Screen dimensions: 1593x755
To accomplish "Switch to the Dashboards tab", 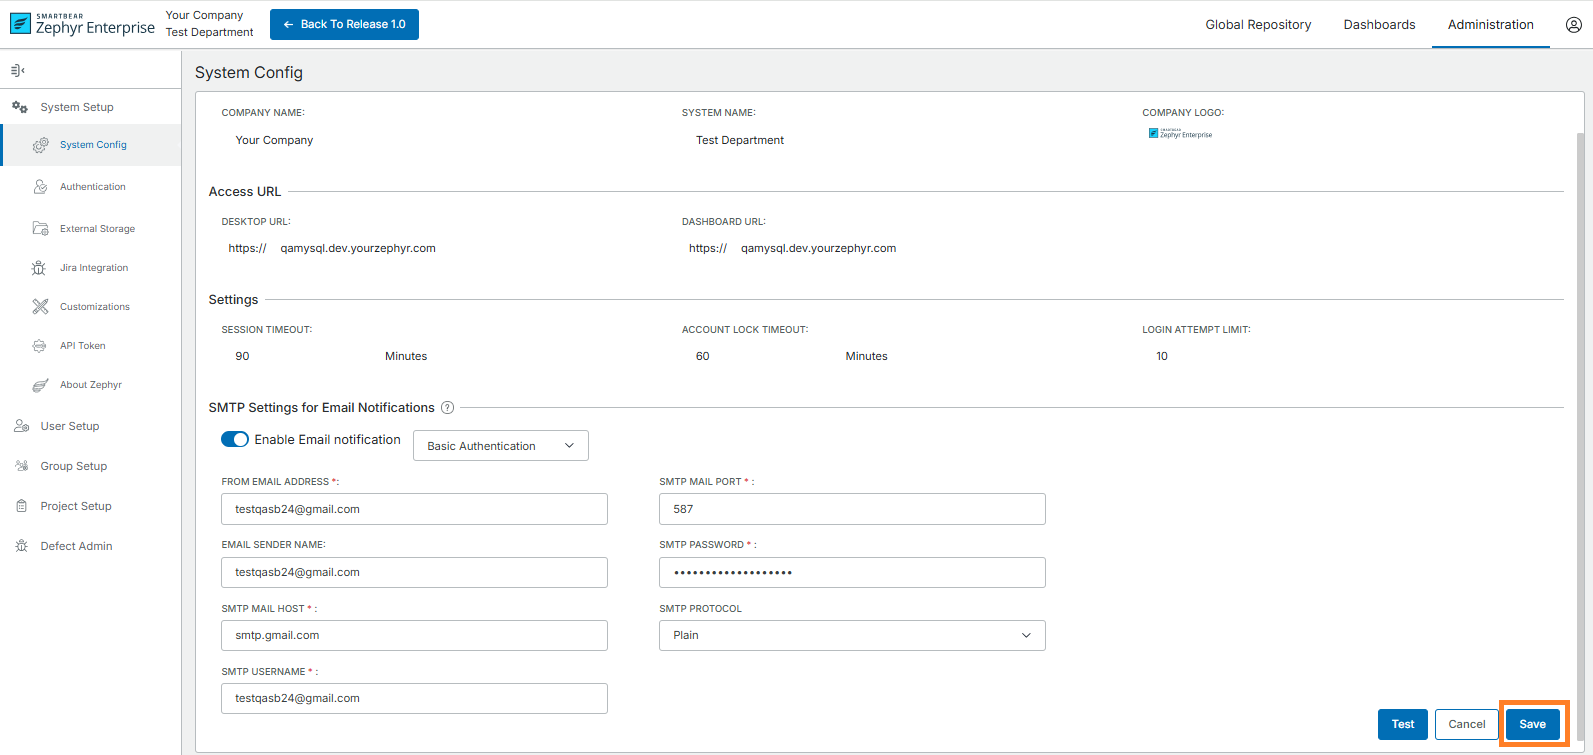I will (1379, 25).
